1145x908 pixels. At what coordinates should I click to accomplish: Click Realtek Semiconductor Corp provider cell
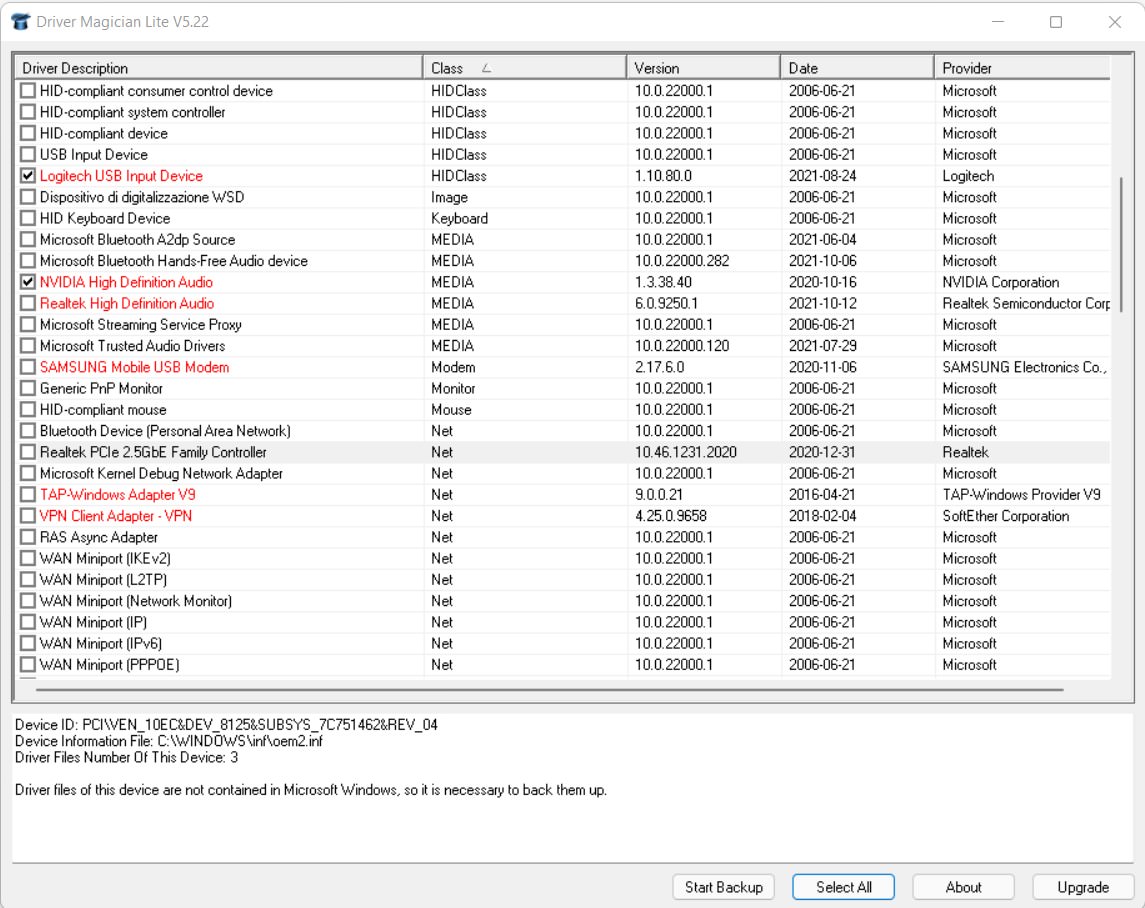click(1025, 303)
